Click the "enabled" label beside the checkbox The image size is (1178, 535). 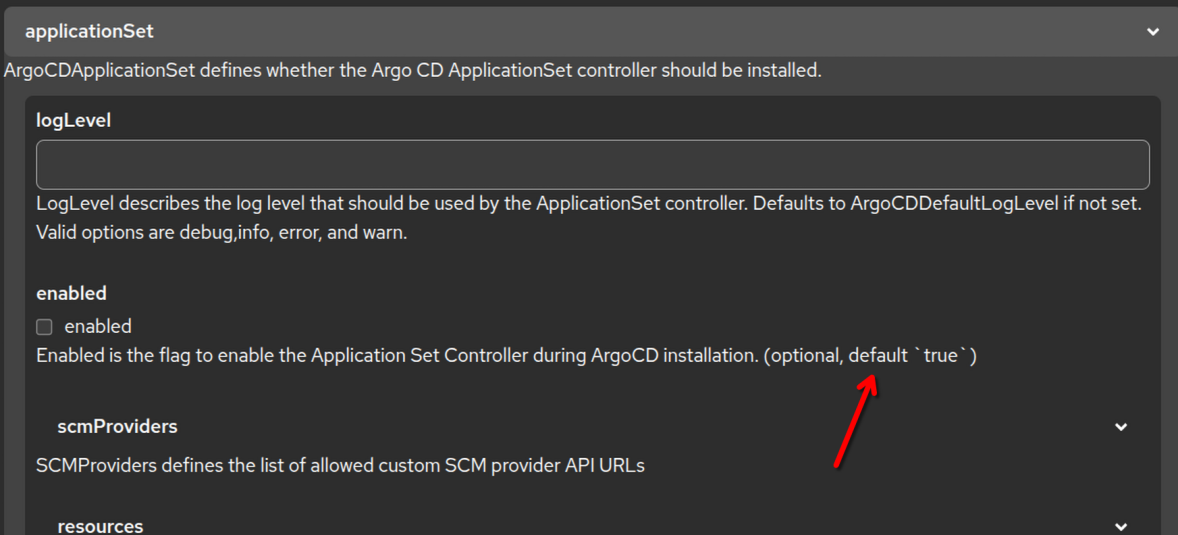point(98,327)
